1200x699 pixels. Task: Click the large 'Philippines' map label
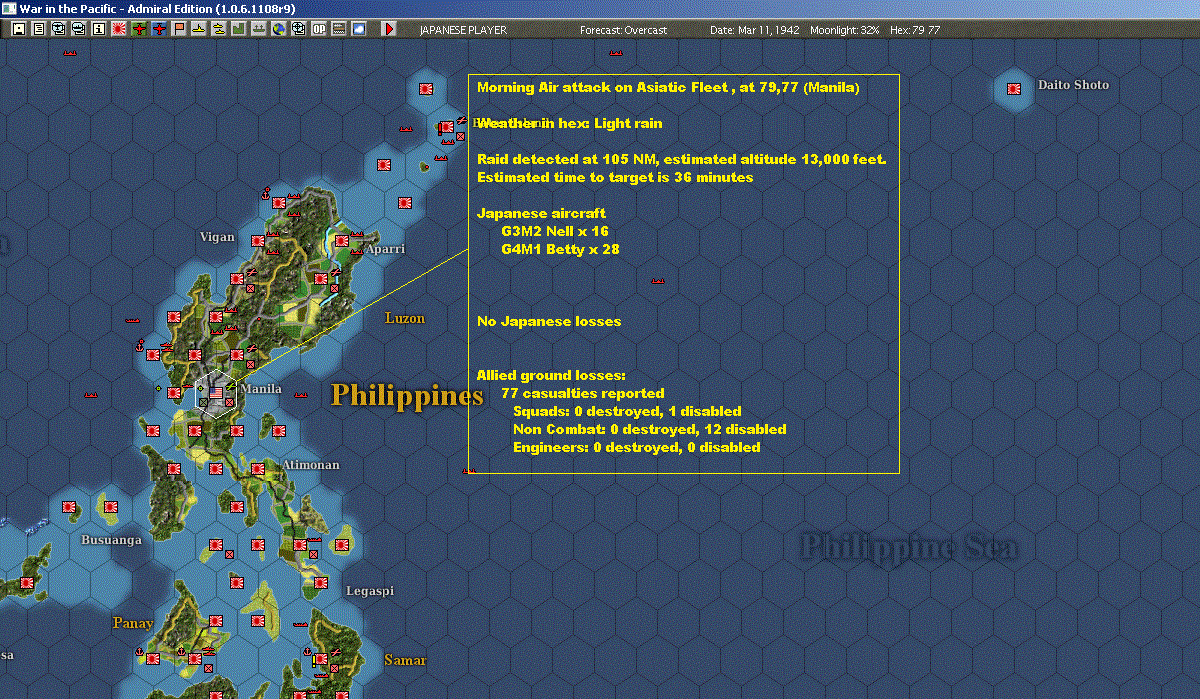[407, 395]
